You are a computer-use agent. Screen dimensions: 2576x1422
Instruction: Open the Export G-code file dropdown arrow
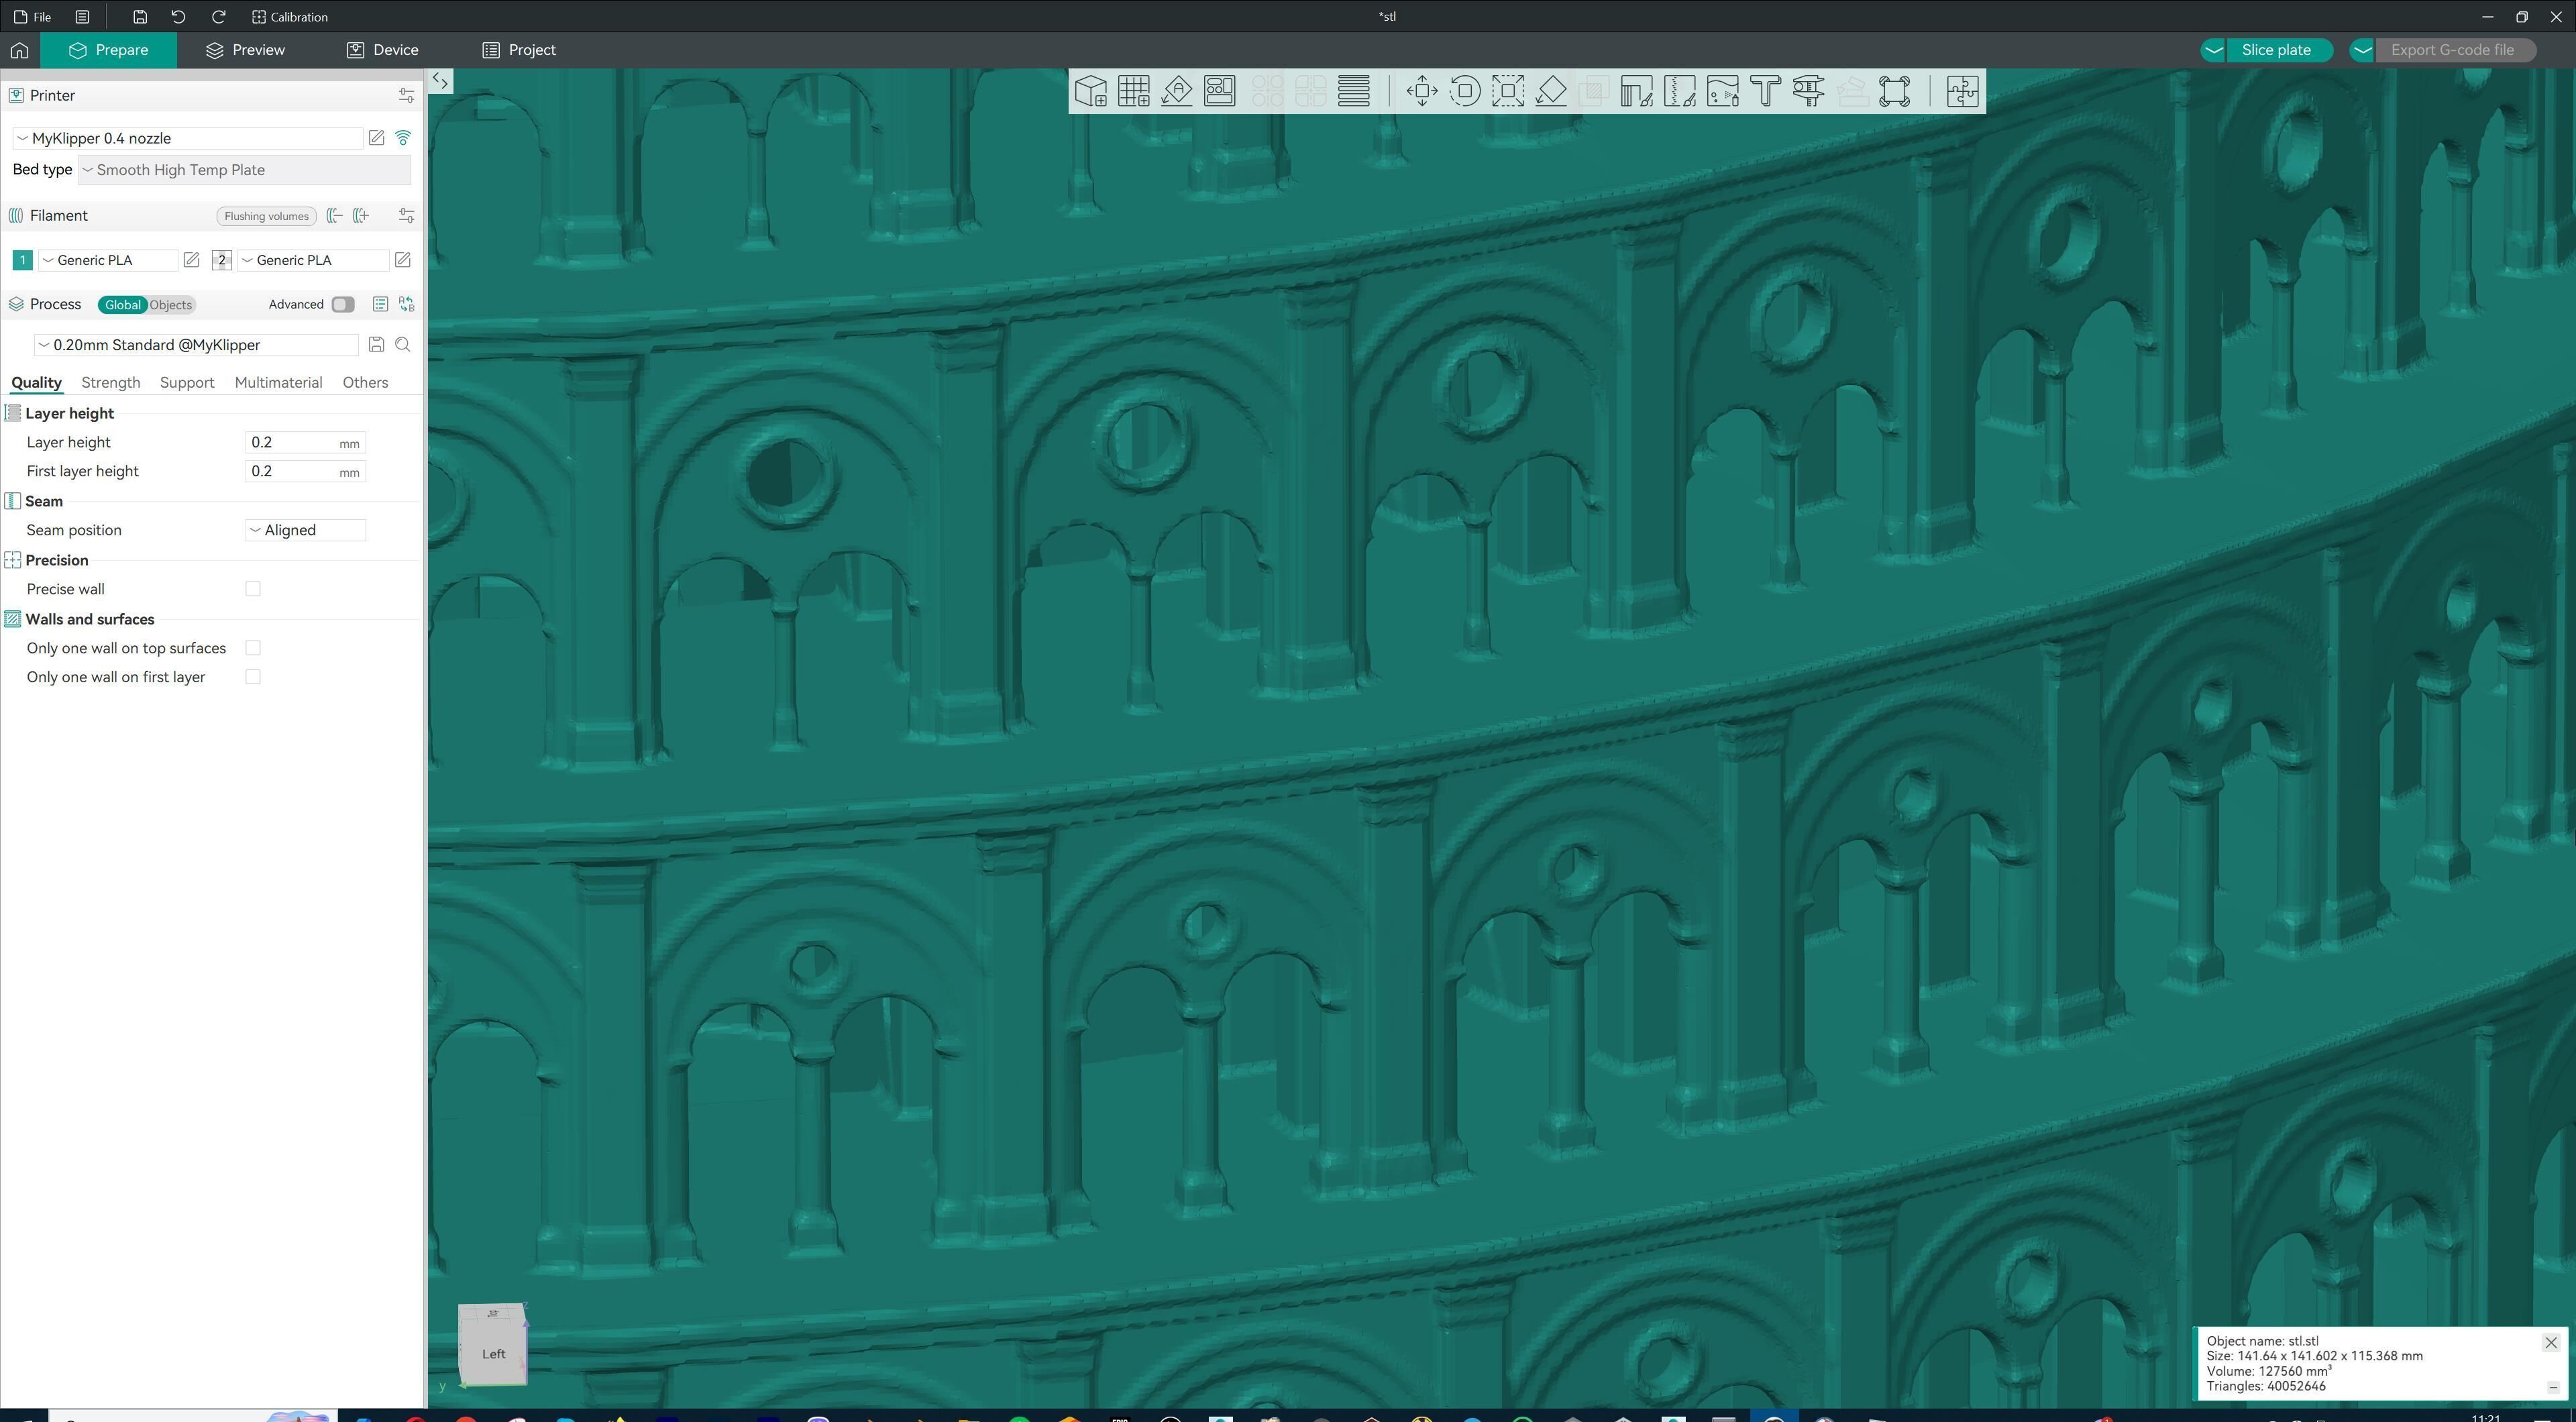pyautogui.click(x=2362, y=50)
